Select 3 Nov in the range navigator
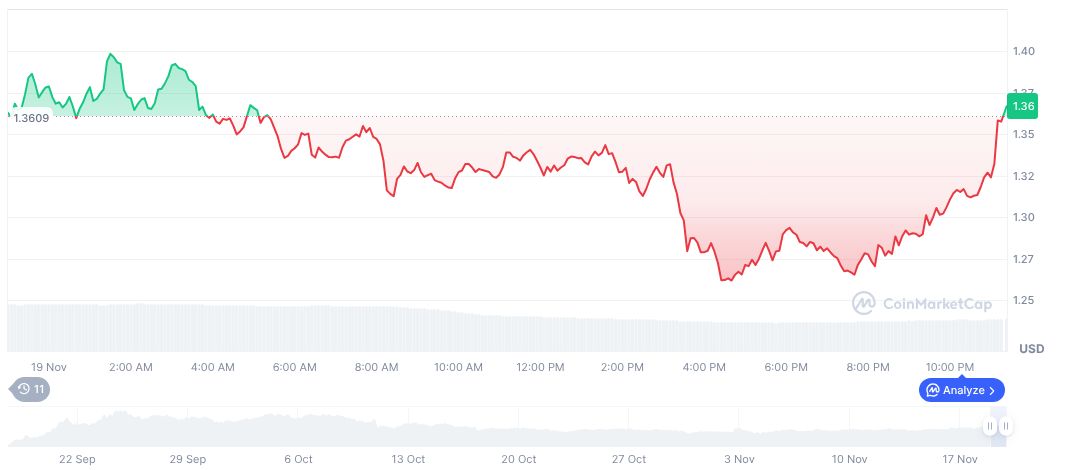Screen dimensions: 1072x470 click(739, 459)
